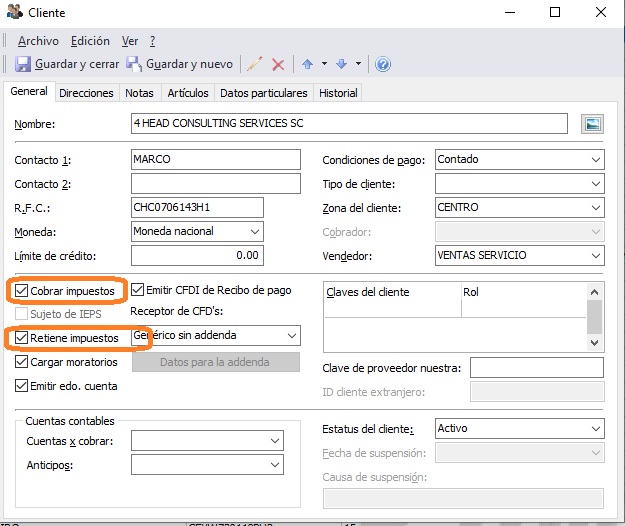Click the Guardar y nuevo icon
Image resolution: width=625 pixels, height=526 pixels.
coord(134,64)
